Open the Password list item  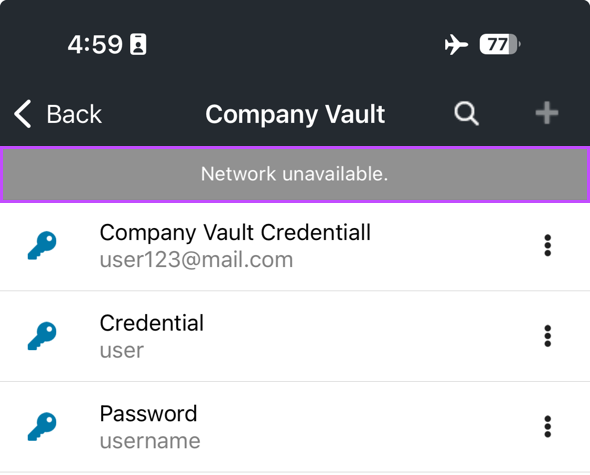pos(295,427)
